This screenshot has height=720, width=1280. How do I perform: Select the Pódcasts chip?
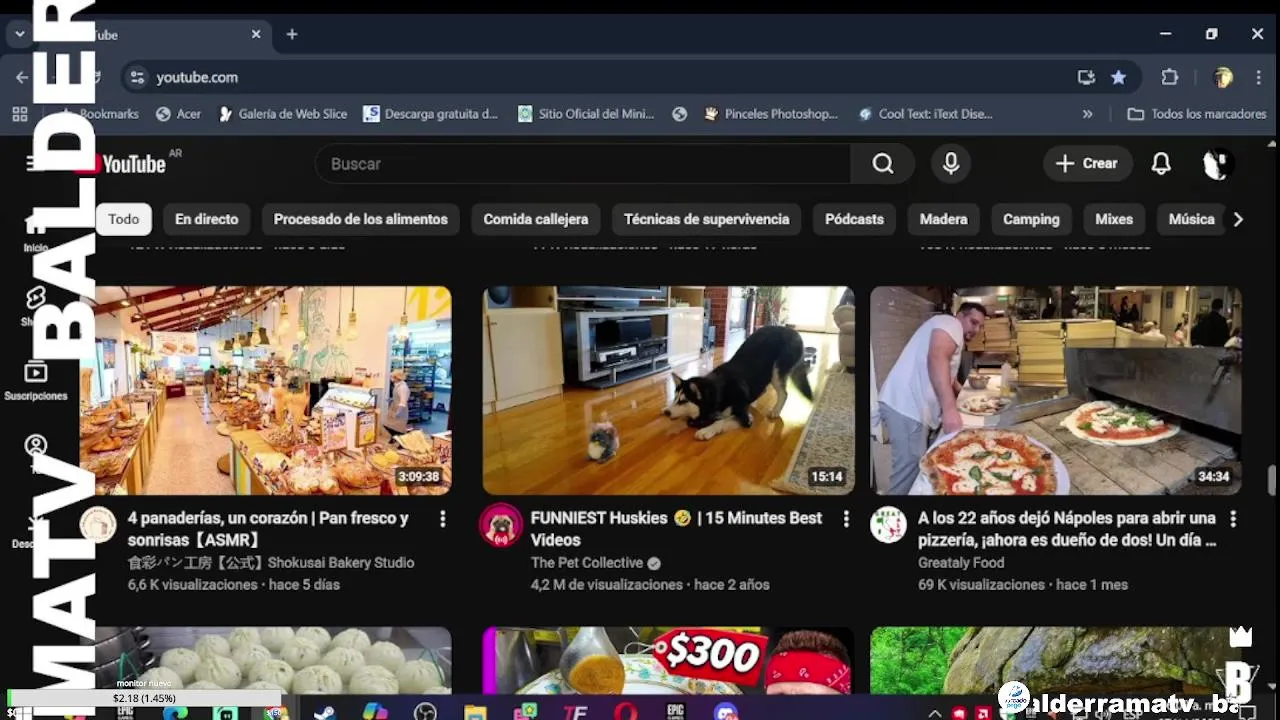coord(854,219)
